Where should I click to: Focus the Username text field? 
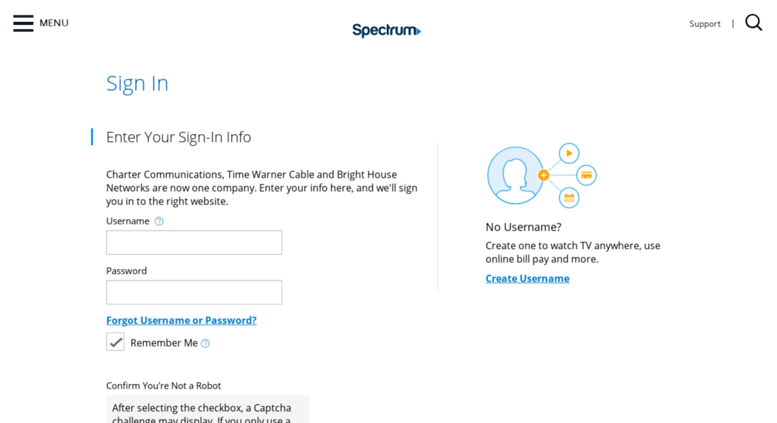pos(194,243)
